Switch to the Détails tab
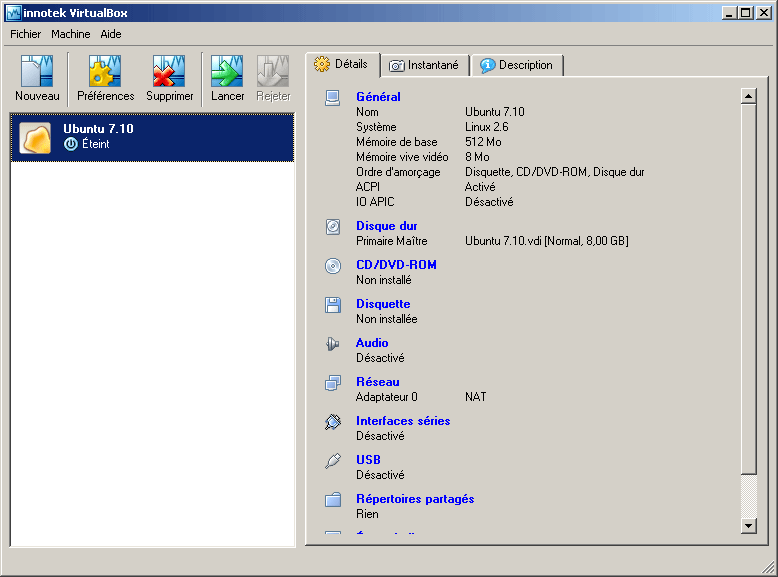Screen dimensions: 778x577 coord(343,64)
